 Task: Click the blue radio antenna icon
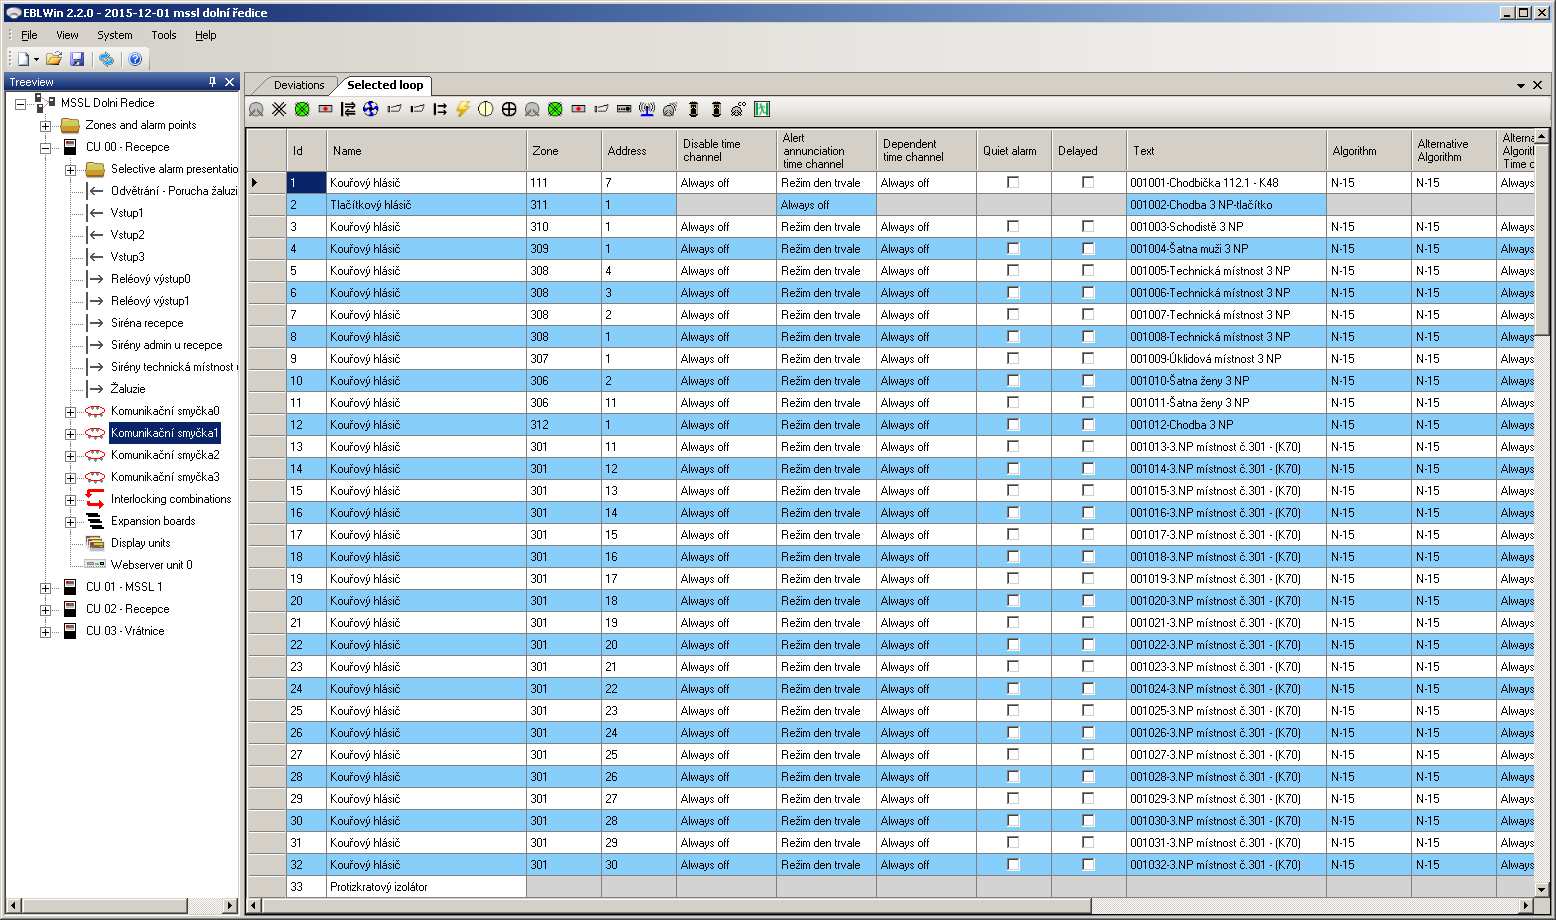[x=647, y=109]
